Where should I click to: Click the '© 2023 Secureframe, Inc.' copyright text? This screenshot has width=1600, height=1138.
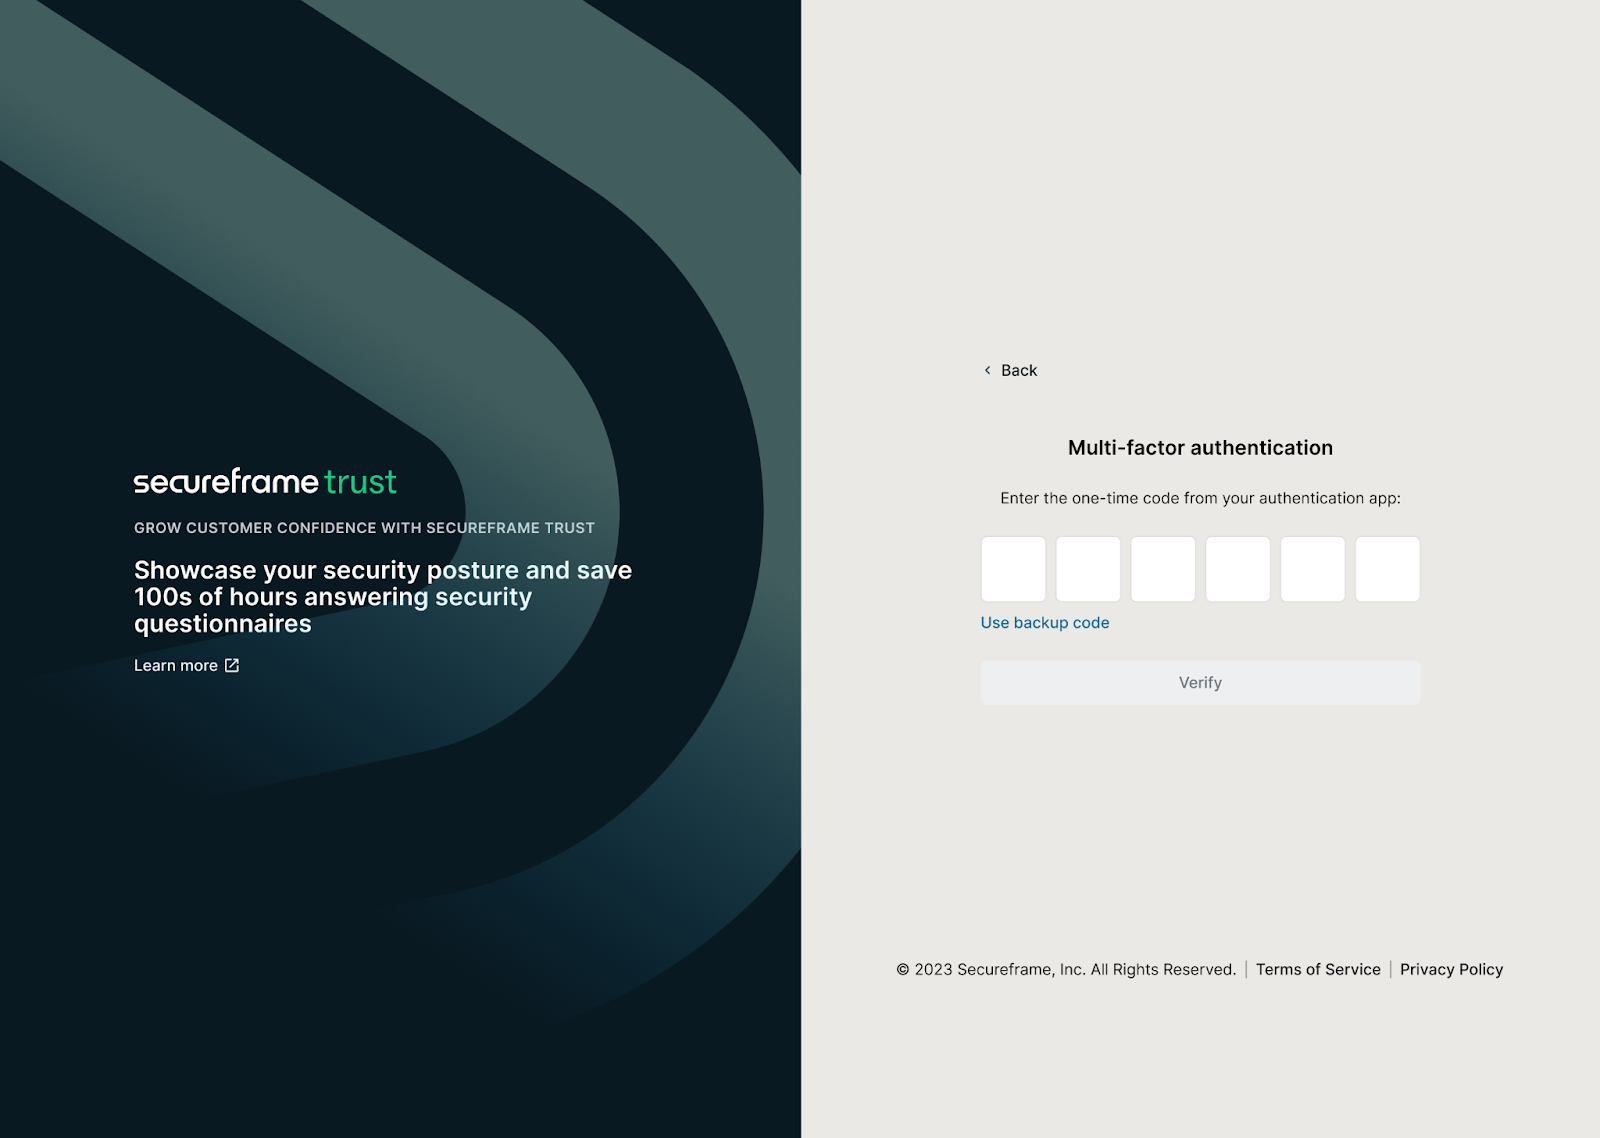point(1066,969)
